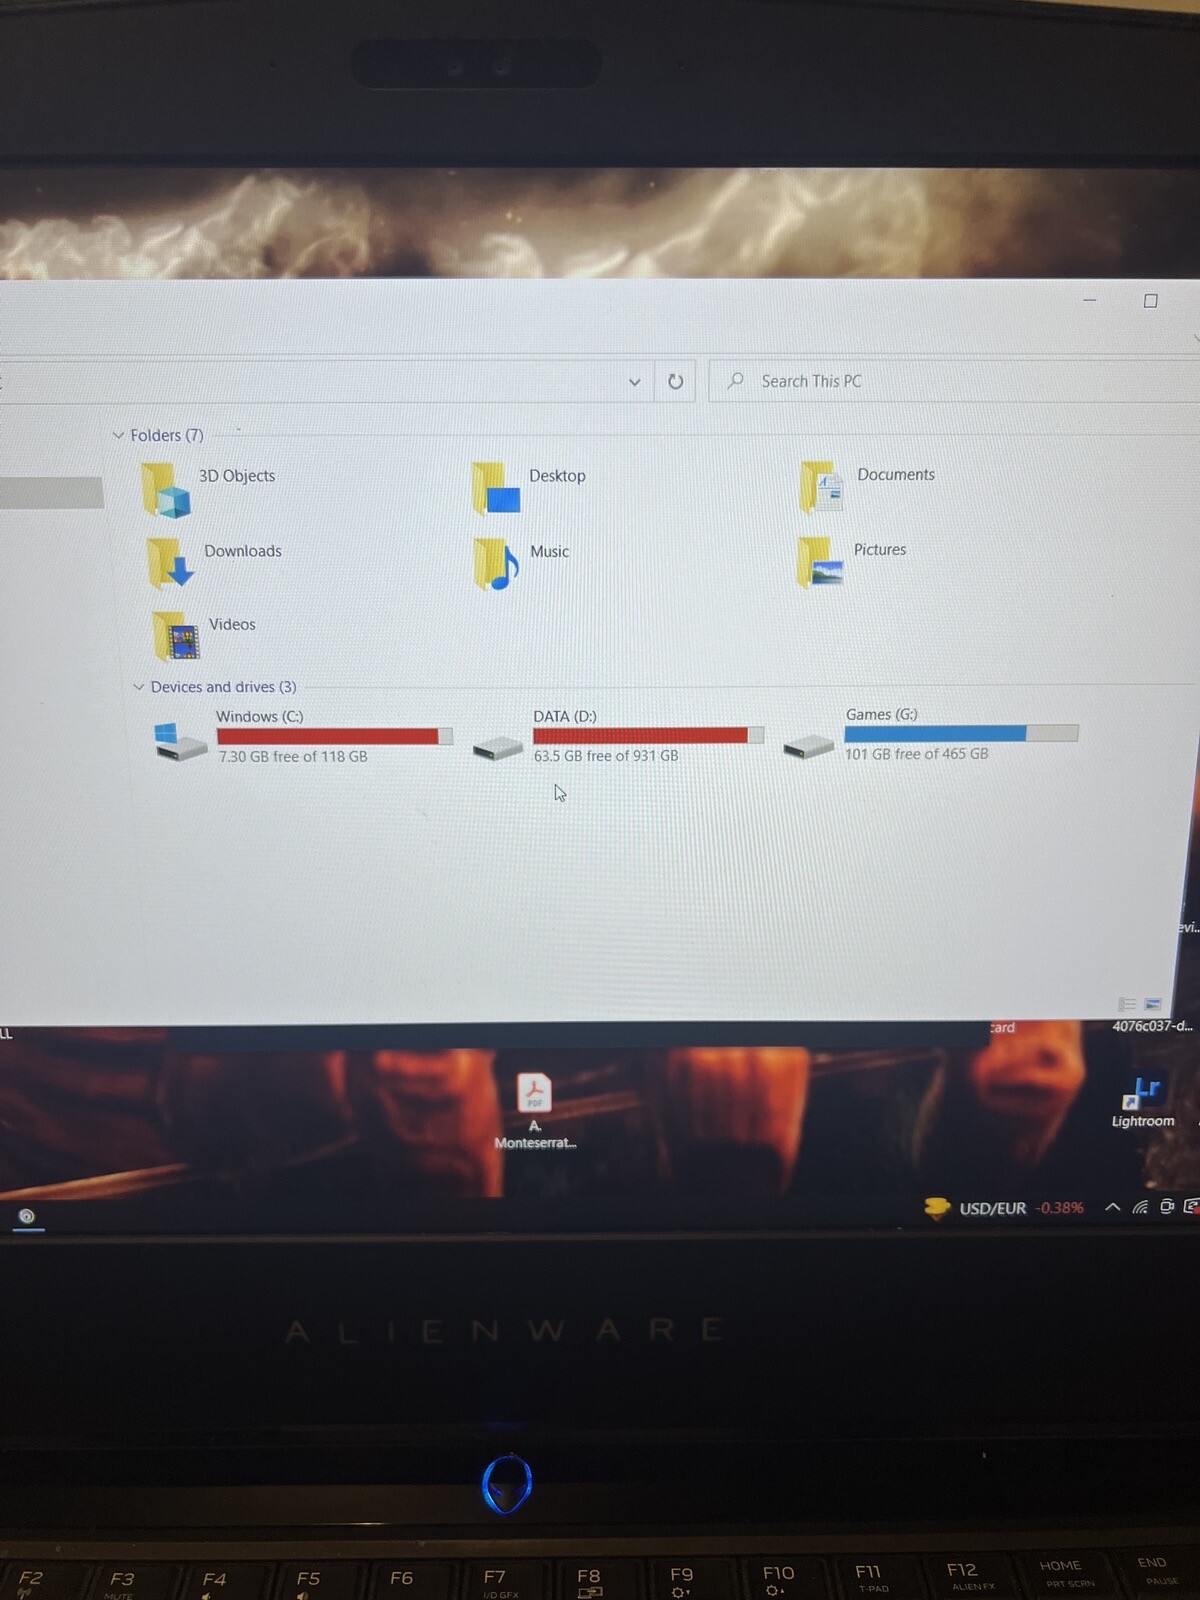This screenshot has height=1600, width=1200.
Task: Open the address bar history dropdown
Action: coord(634,382)
